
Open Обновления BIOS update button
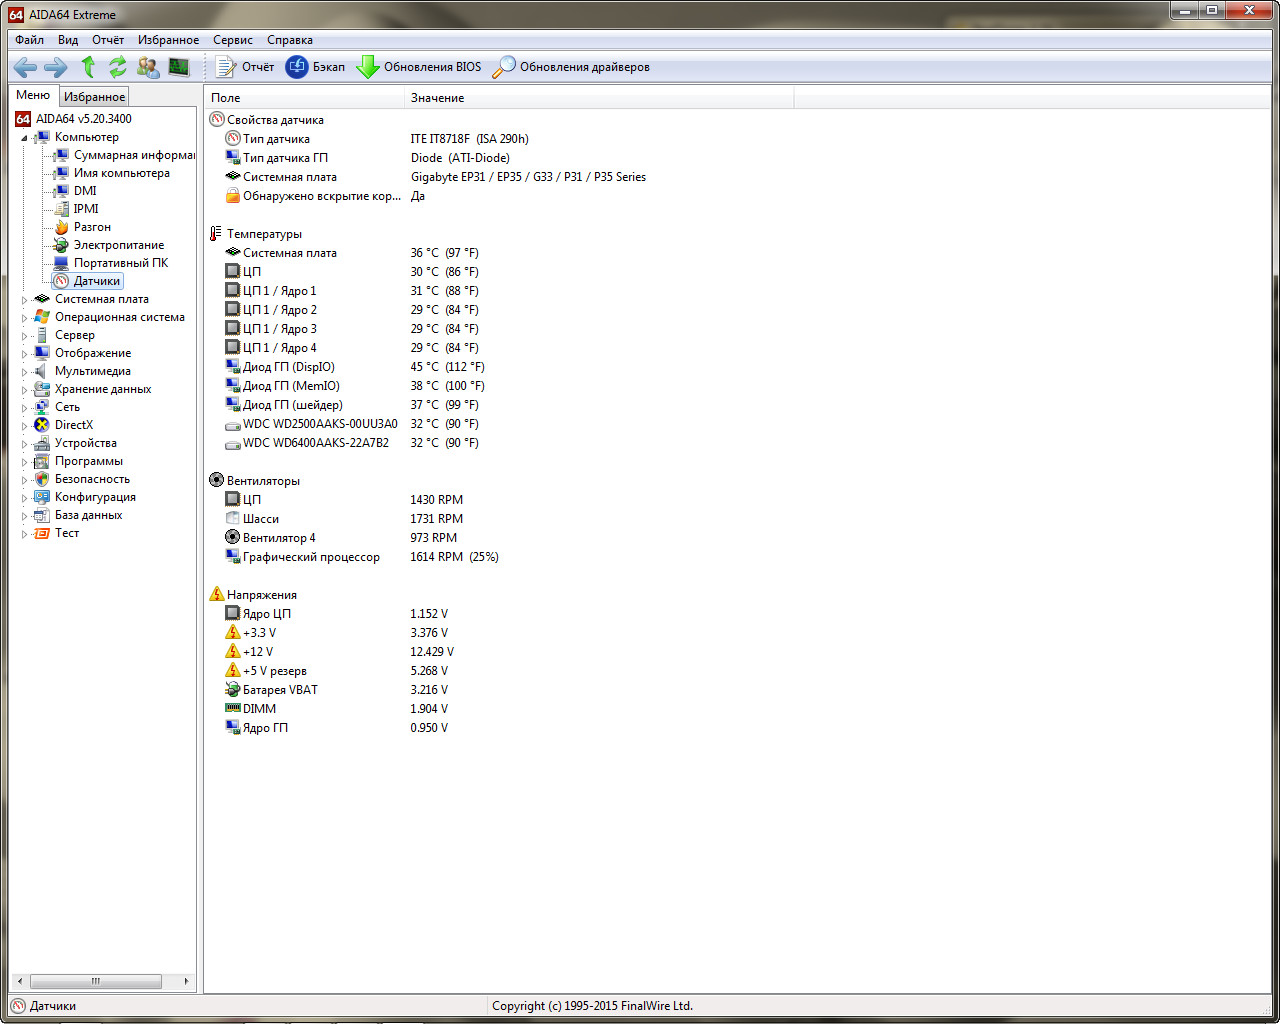coord(419,67)
